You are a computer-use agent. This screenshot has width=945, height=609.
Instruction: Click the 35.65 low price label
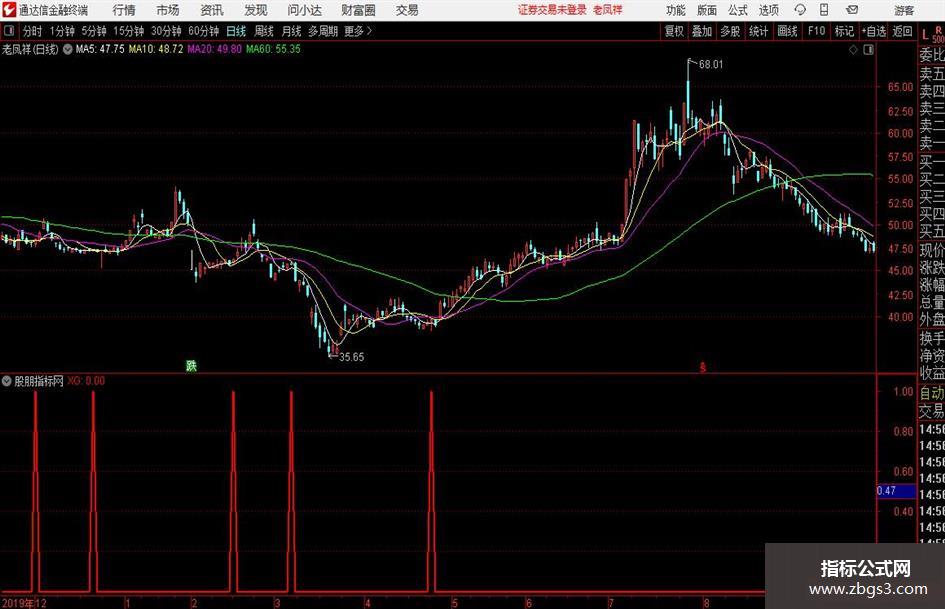click(351, 357)
